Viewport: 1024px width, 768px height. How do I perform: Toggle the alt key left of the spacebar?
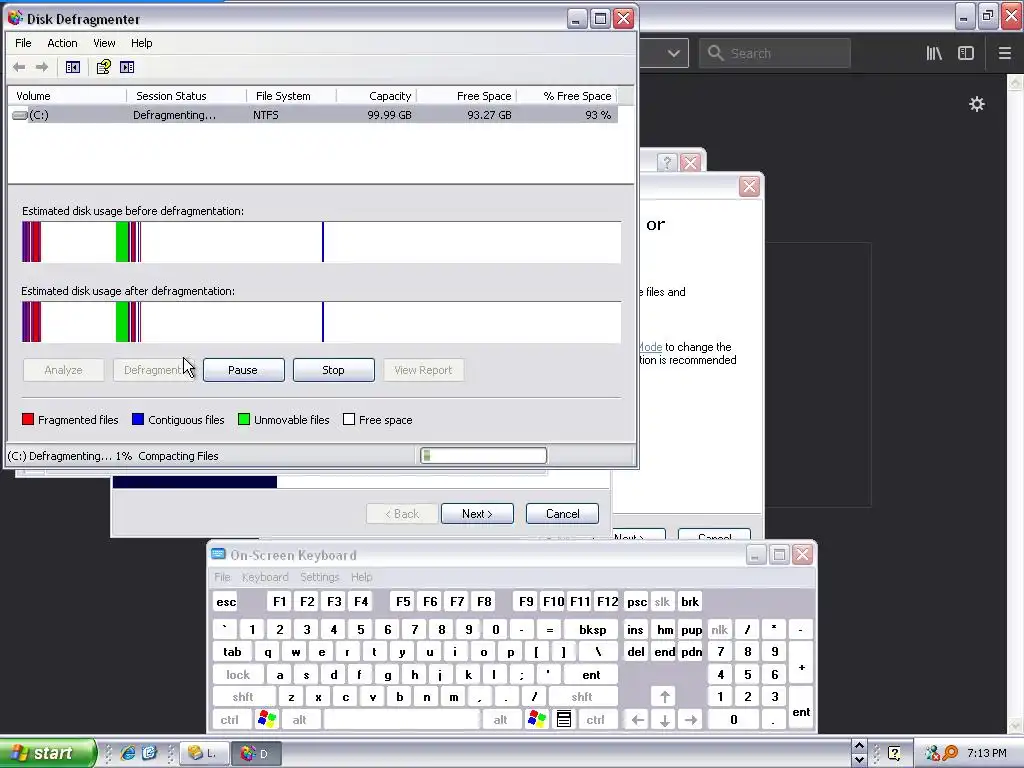(299, 720)
